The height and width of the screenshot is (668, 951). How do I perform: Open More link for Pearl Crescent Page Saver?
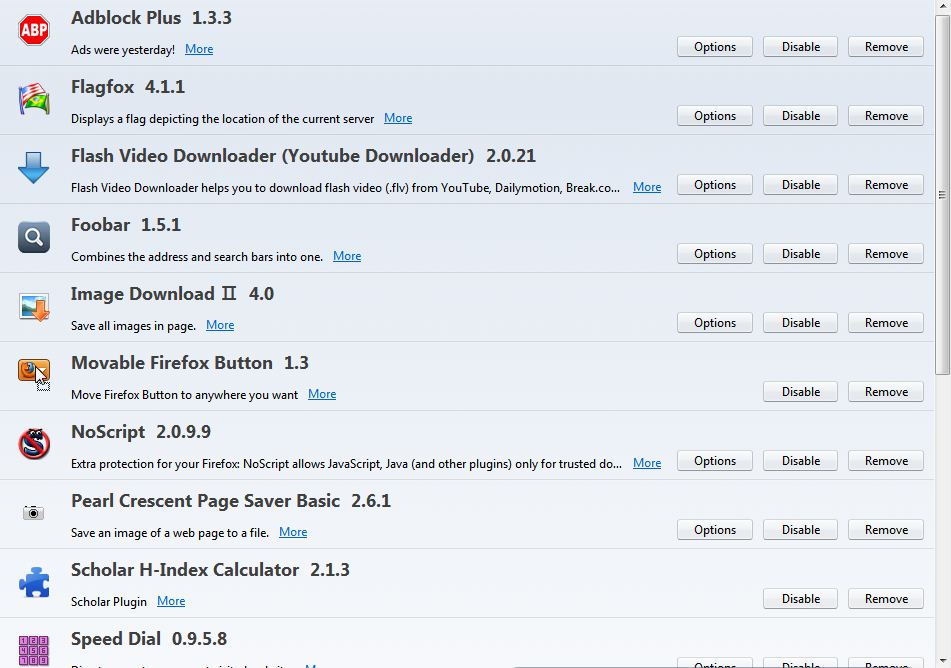tap(293, 532)
